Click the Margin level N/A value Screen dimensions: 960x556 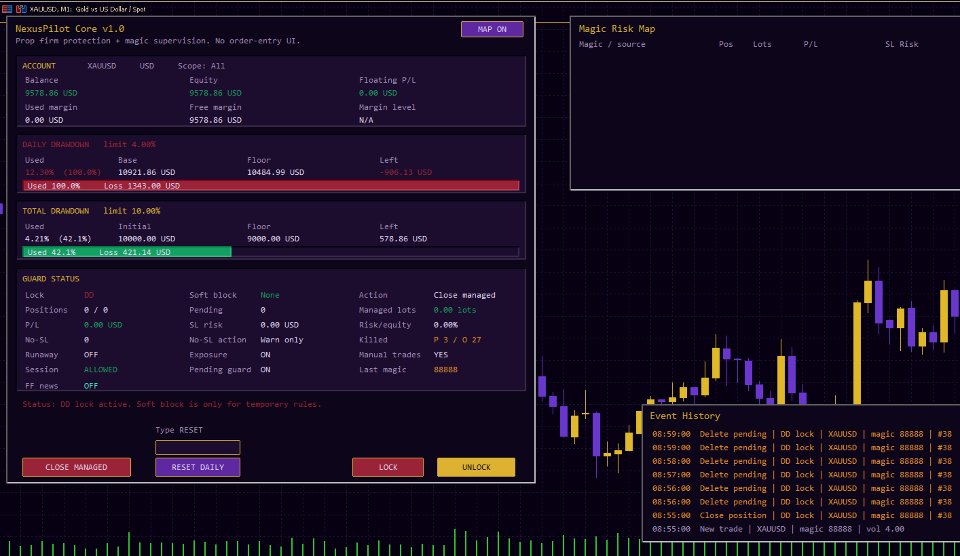click(366, 120)
